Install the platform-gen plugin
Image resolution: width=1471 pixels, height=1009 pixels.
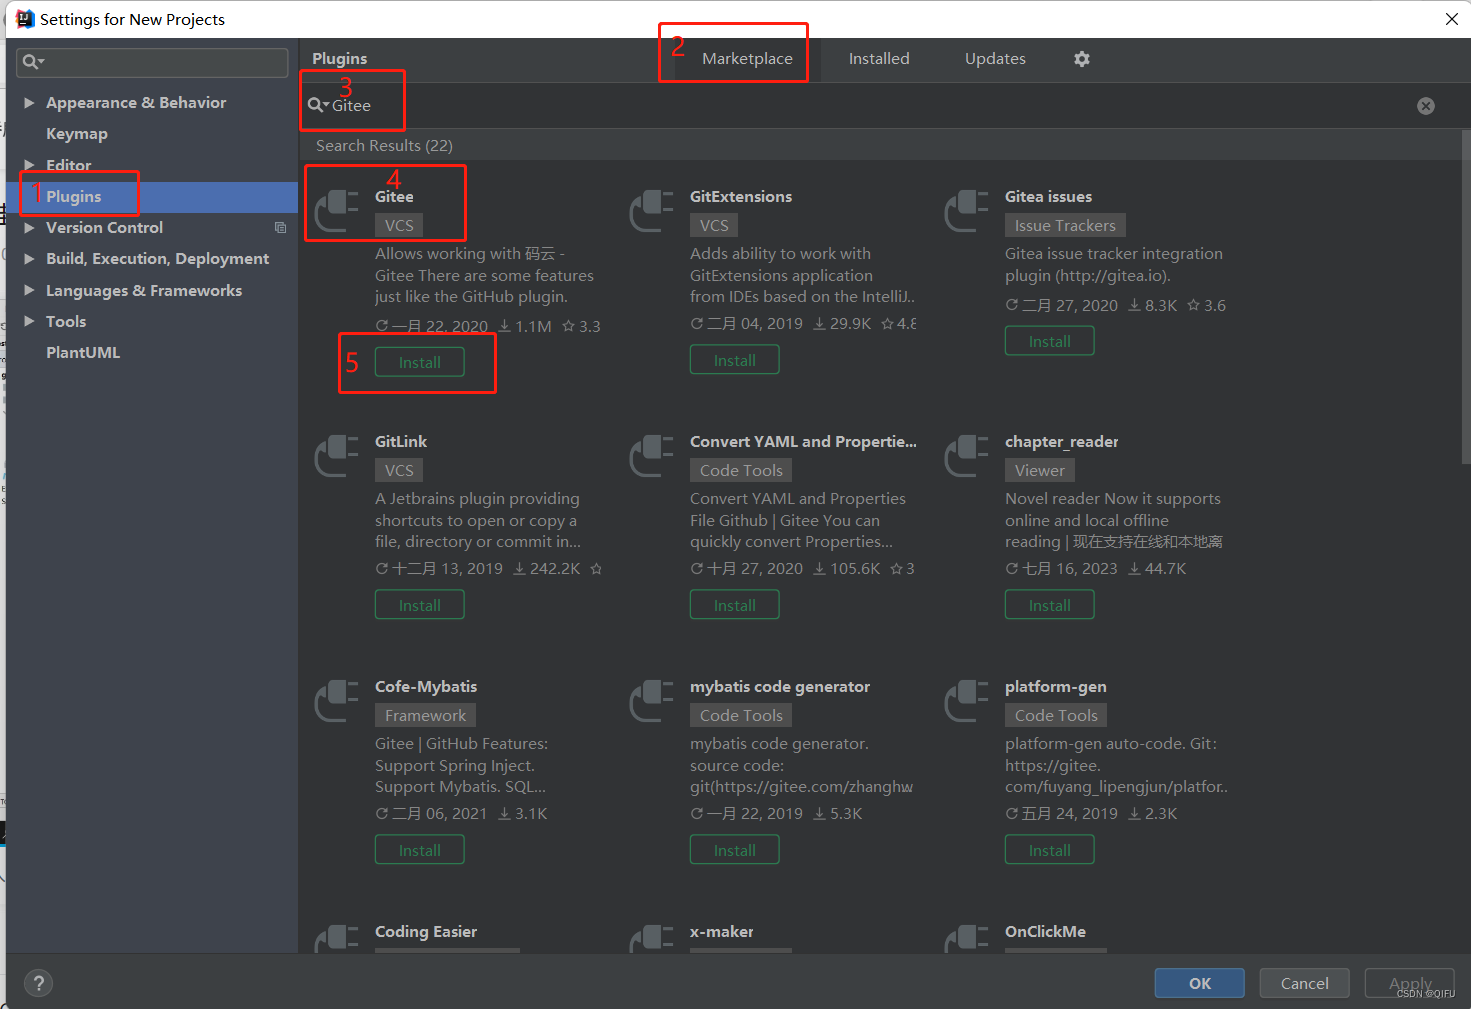(x=1050, y=850)
